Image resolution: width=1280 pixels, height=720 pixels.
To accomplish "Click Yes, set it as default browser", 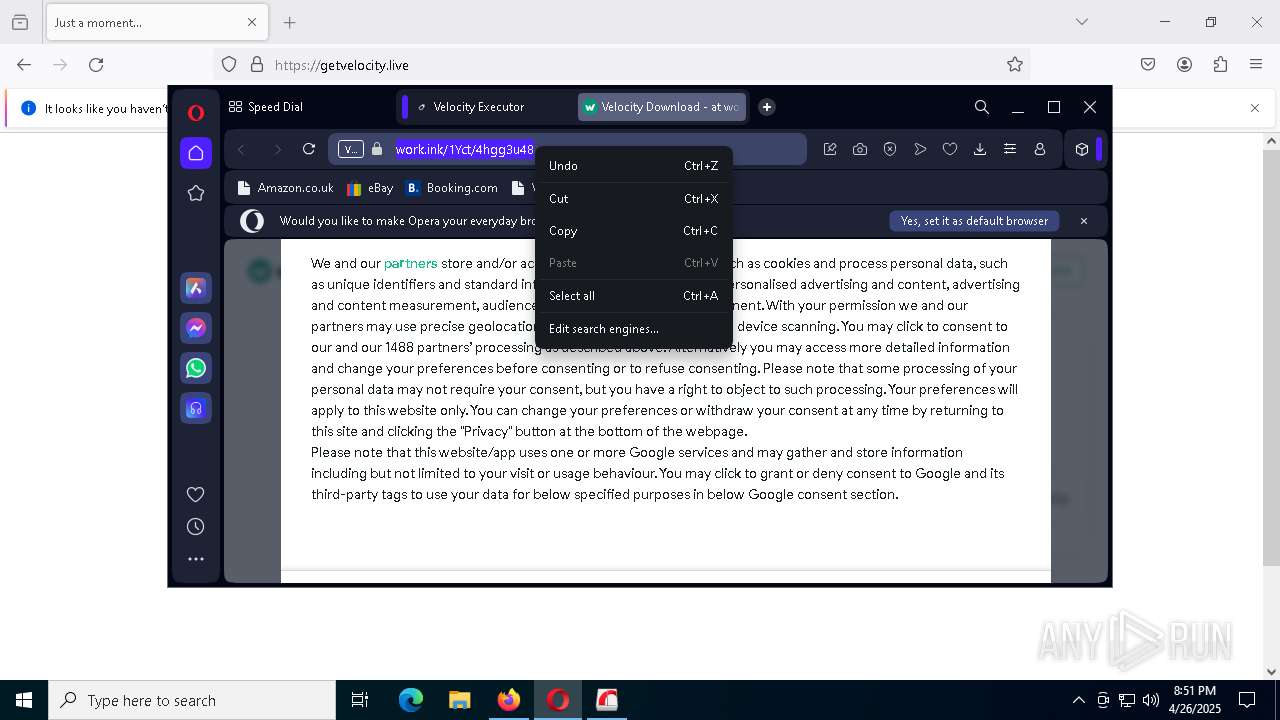I will [x=974, y=221].
